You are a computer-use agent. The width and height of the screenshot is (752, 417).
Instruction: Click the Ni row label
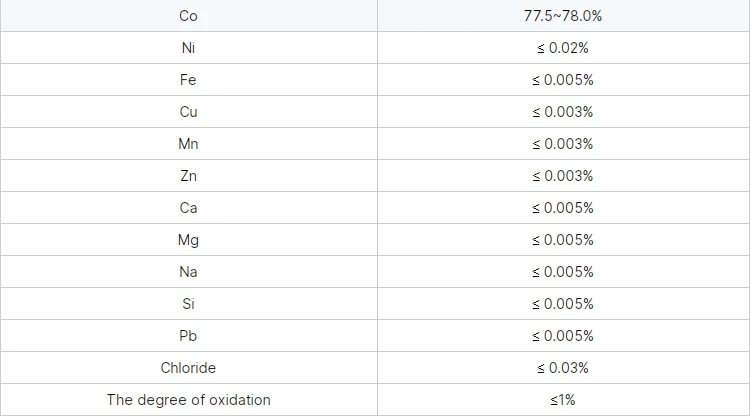pyautogui.click(x=188, y=48)
